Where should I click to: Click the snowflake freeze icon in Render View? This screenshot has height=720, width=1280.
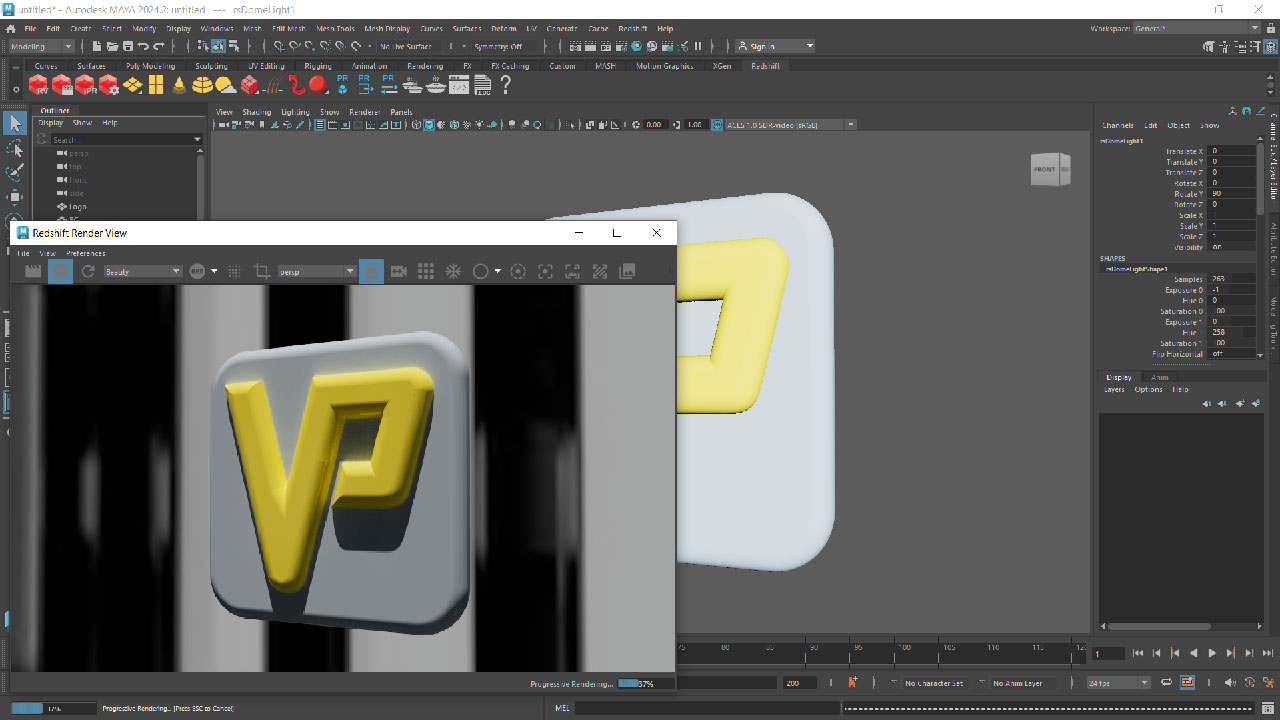pyautogui.click(x=452, y=271)
